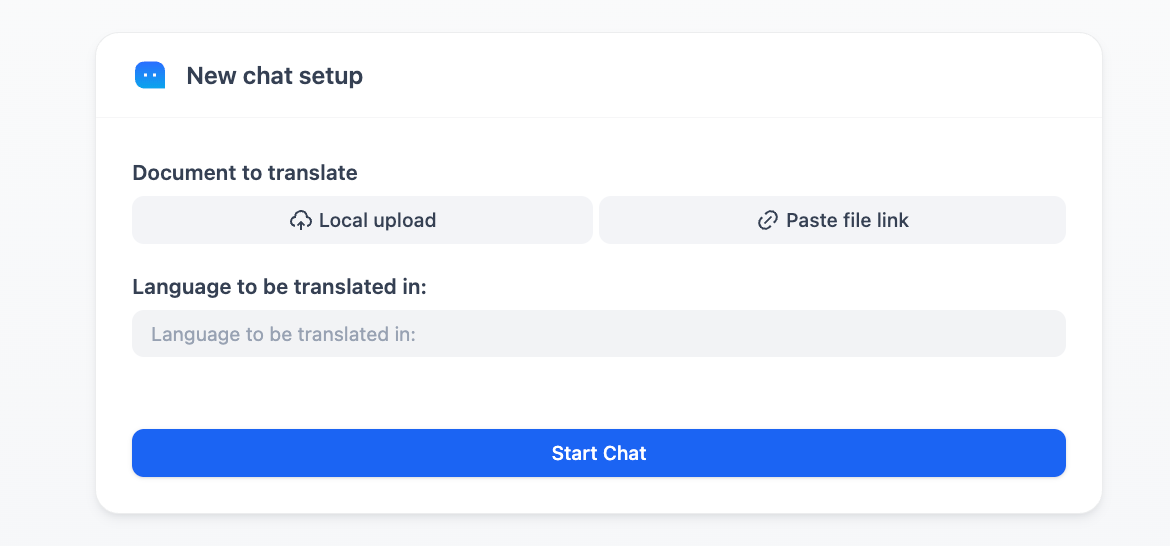This screenshot has width=1170, height=546.
Task: Open the file picker via the upload cloud
Action: coord(301,221)
